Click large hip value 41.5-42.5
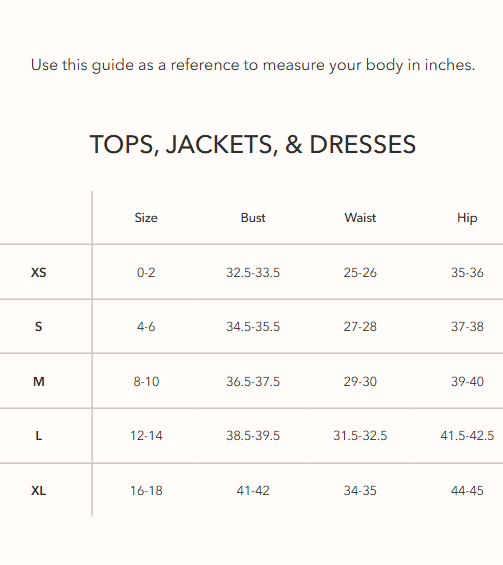503x565 pixels. 467,436
